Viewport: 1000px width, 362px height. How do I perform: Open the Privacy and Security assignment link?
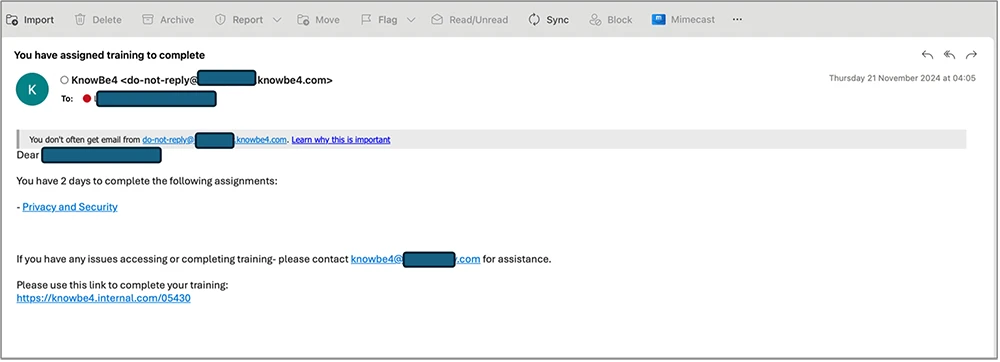click(70, 207)
